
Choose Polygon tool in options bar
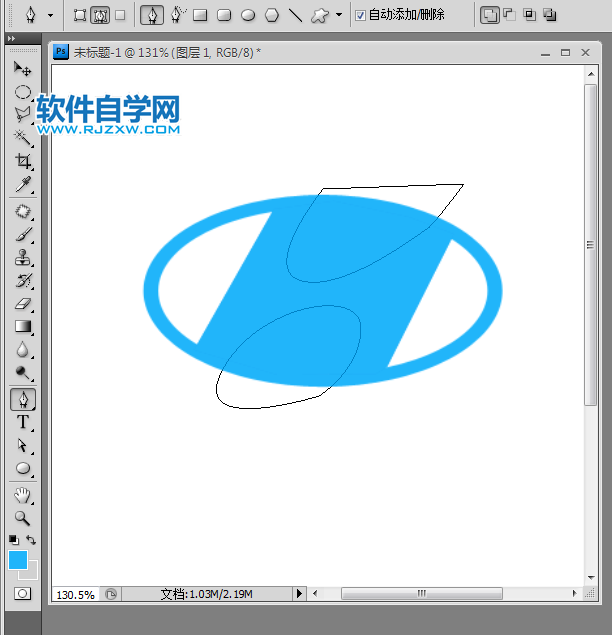click(x=272, y=15)
